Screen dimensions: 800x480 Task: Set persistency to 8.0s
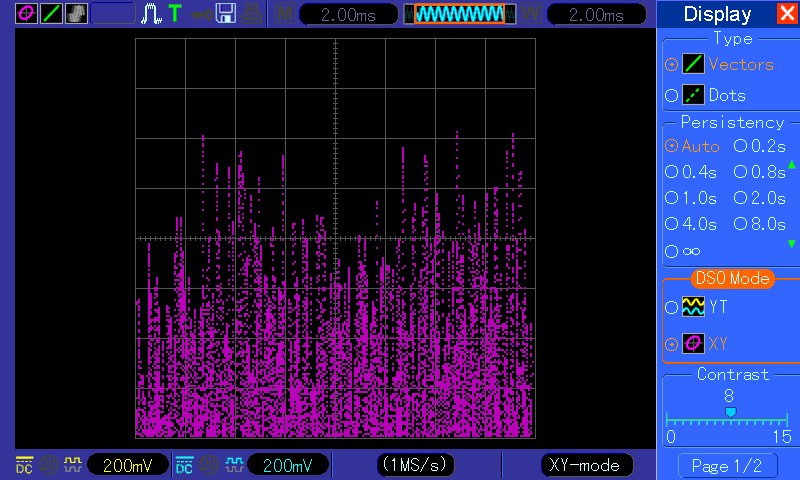[740, 224]
